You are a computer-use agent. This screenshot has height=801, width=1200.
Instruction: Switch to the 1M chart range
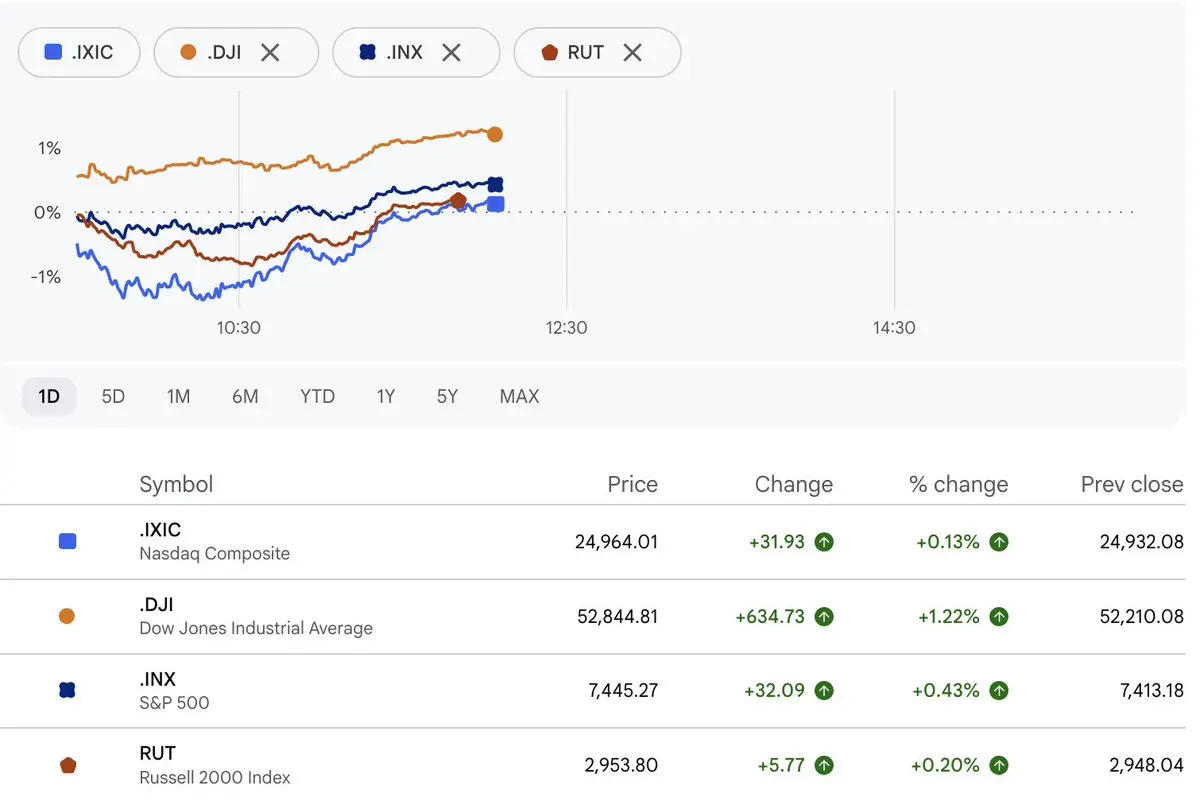tap(178, 396)
